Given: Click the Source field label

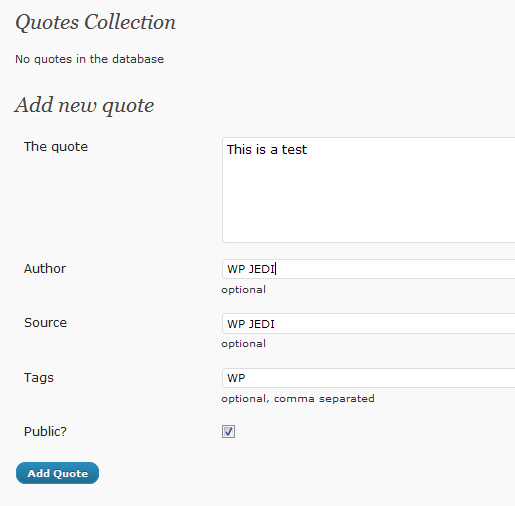Looking at the screenshot, I should click(x=45, y=323).
